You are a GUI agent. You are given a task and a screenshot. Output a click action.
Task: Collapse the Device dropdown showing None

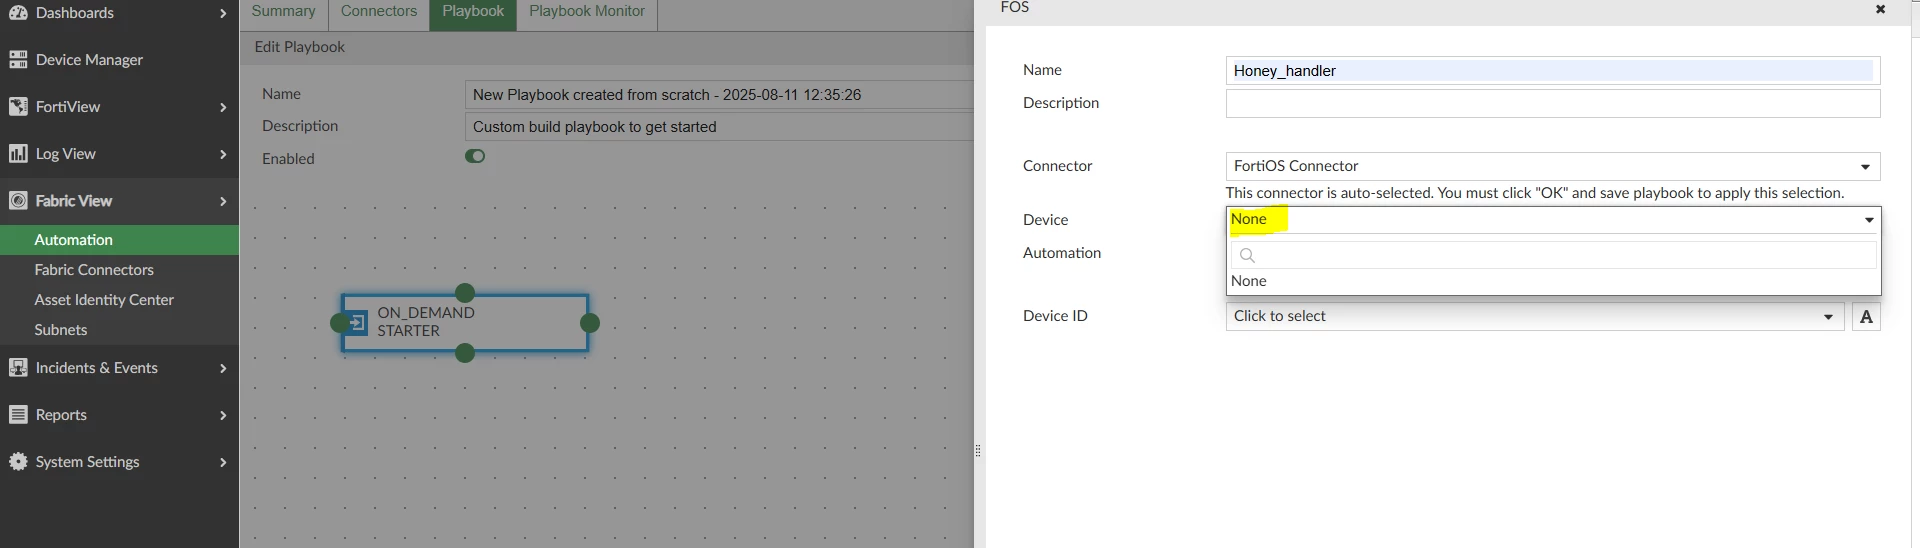click(1553, 220)
